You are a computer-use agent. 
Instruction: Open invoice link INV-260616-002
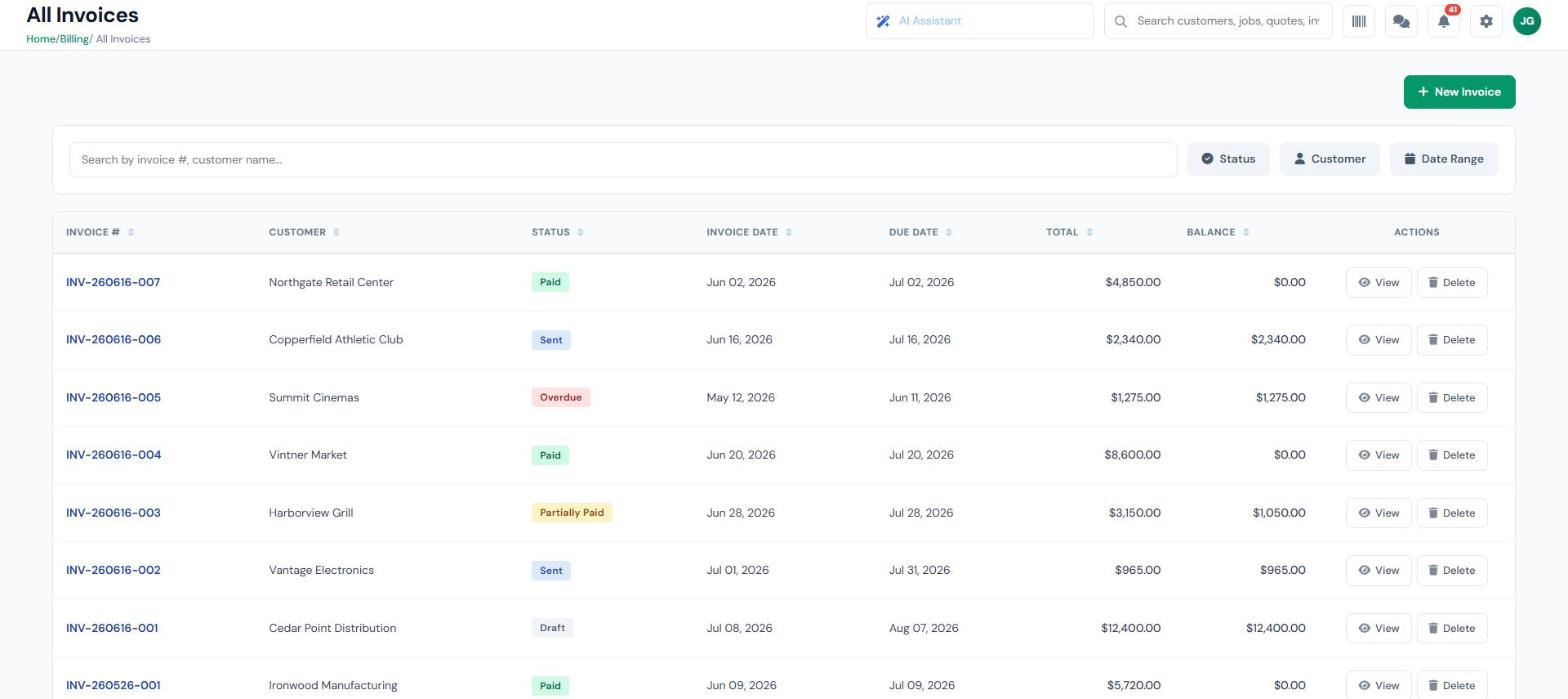(x=113, y=571)
